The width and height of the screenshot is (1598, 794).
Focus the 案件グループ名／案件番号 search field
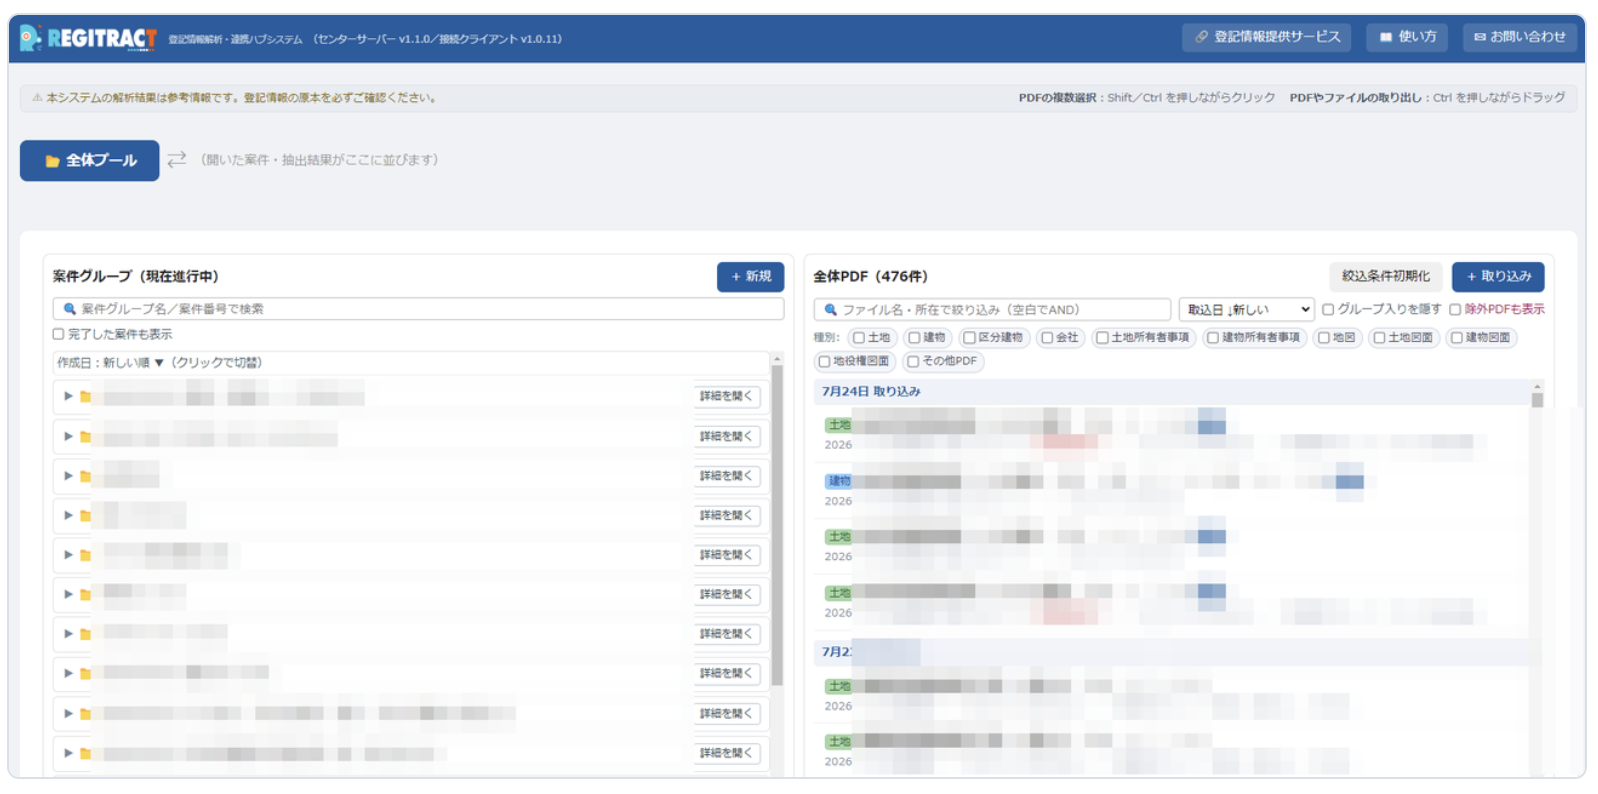[418, 309]
